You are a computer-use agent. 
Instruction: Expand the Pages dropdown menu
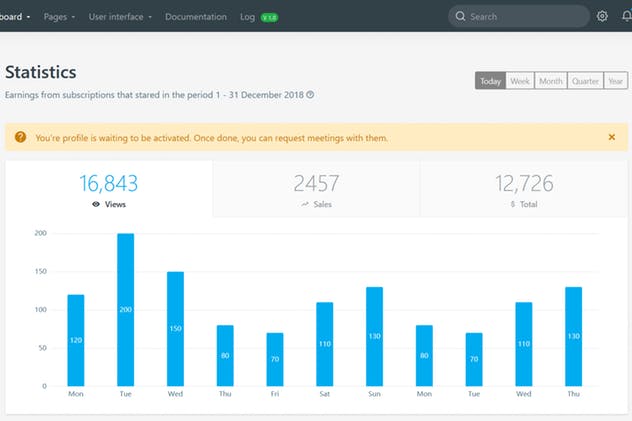(59, 17)
